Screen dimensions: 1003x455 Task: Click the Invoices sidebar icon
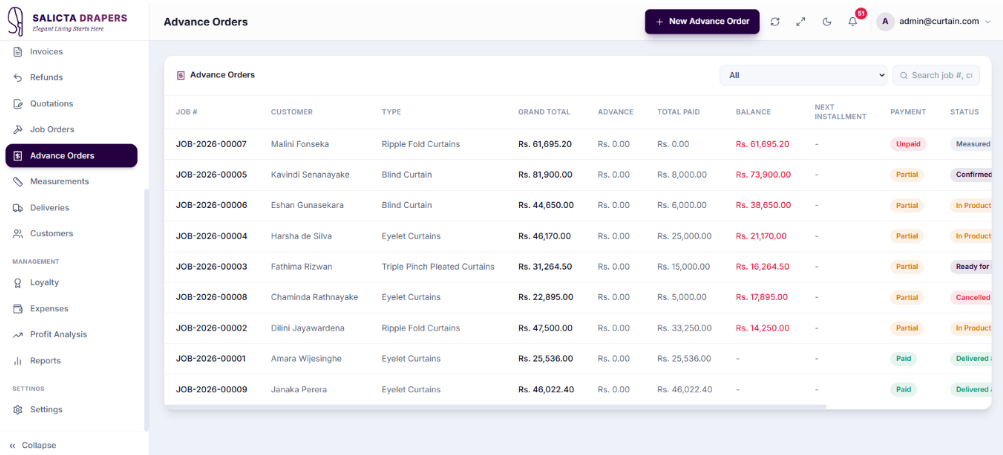pyautogui.click(x=18, y=51)
